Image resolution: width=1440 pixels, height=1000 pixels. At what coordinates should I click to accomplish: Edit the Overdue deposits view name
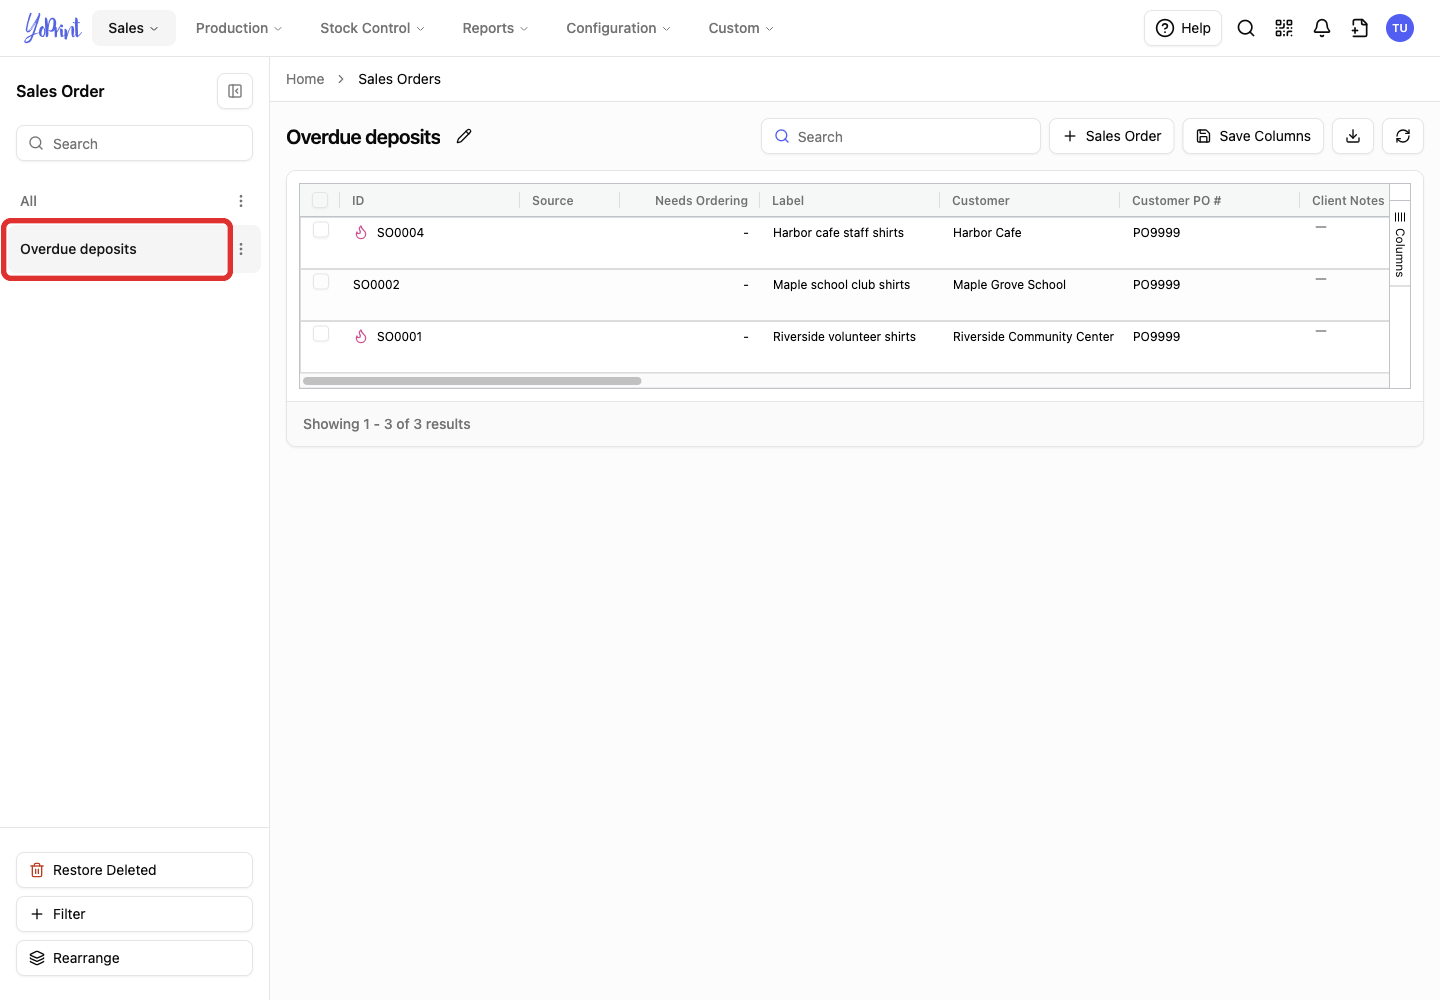(464, 136)
